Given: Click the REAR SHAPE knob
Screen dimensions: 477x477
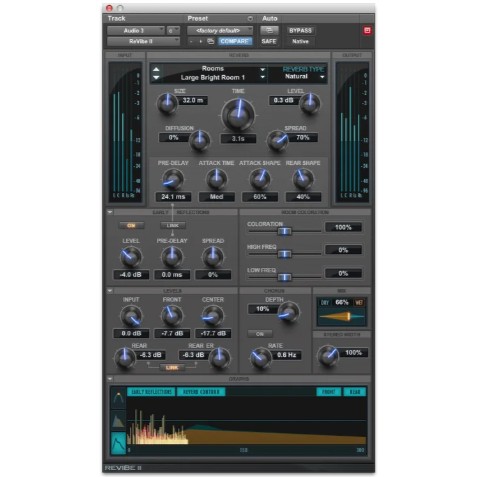Looking at the screenshot, I should tap(303, 179).
